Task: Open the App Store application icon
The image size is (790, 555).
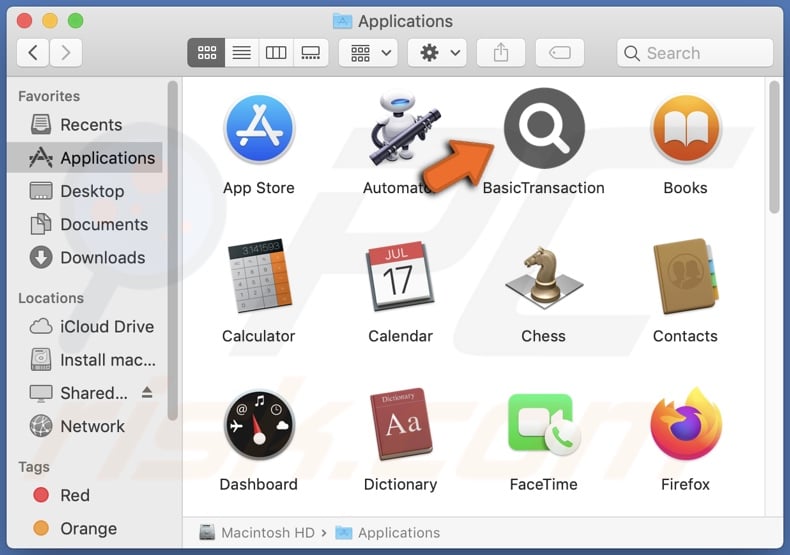Action: tap(259, 129)
